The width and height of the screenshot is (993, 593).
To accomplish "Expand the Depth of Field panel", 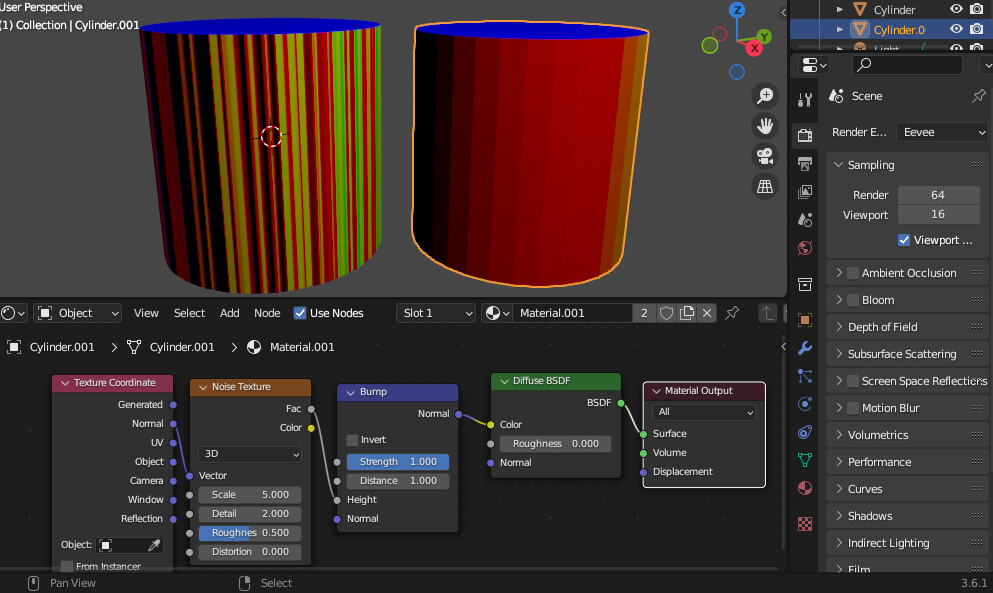I will pyautogui.click(x=838, y=327).
